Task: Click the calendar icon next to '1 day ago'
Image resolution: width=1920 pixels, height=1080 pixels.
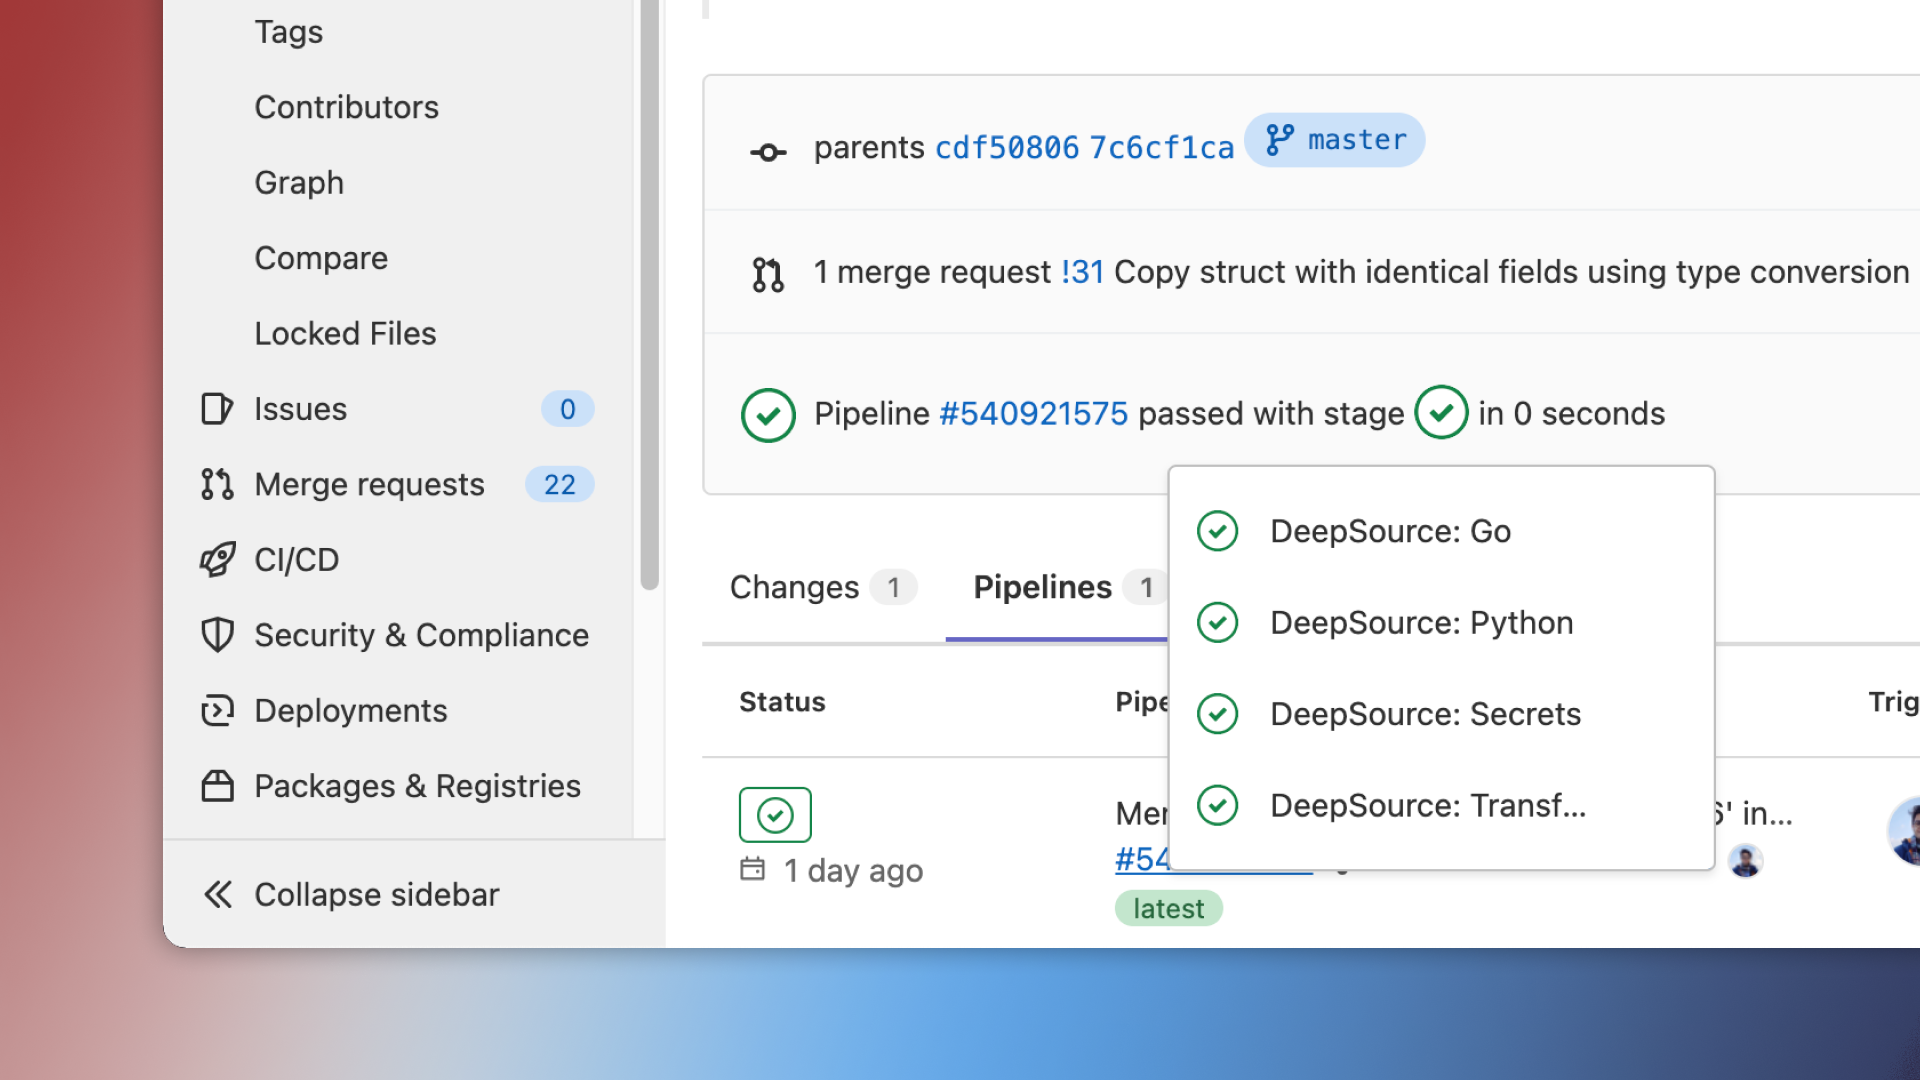Action: pos(752,870)
